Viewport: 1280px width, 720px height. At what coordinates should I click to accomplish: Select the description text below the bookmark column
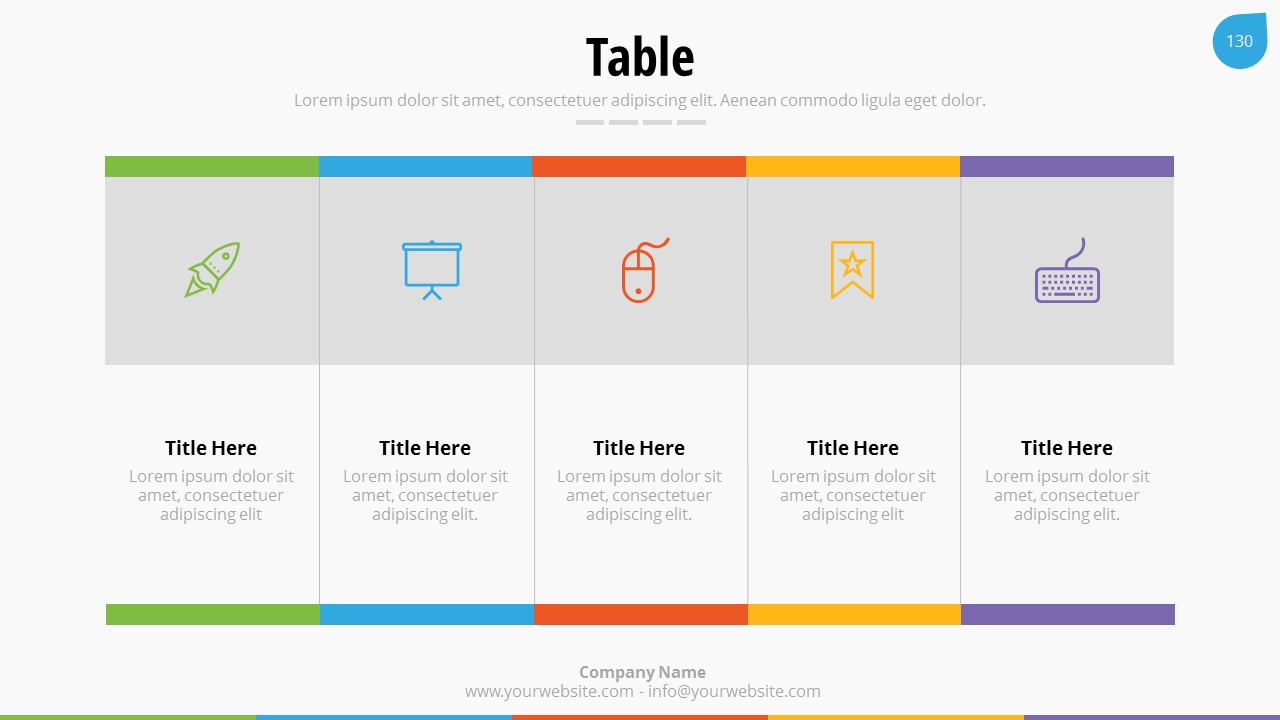(x=853, y=495)
